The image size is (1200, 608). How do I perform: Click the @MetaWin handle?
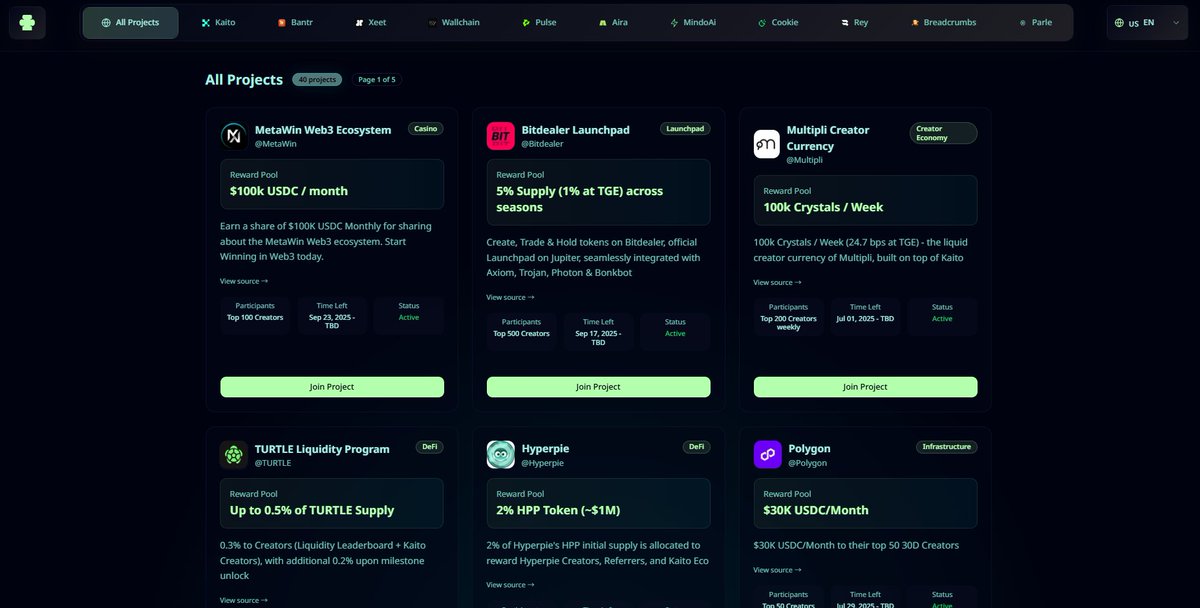276,144
